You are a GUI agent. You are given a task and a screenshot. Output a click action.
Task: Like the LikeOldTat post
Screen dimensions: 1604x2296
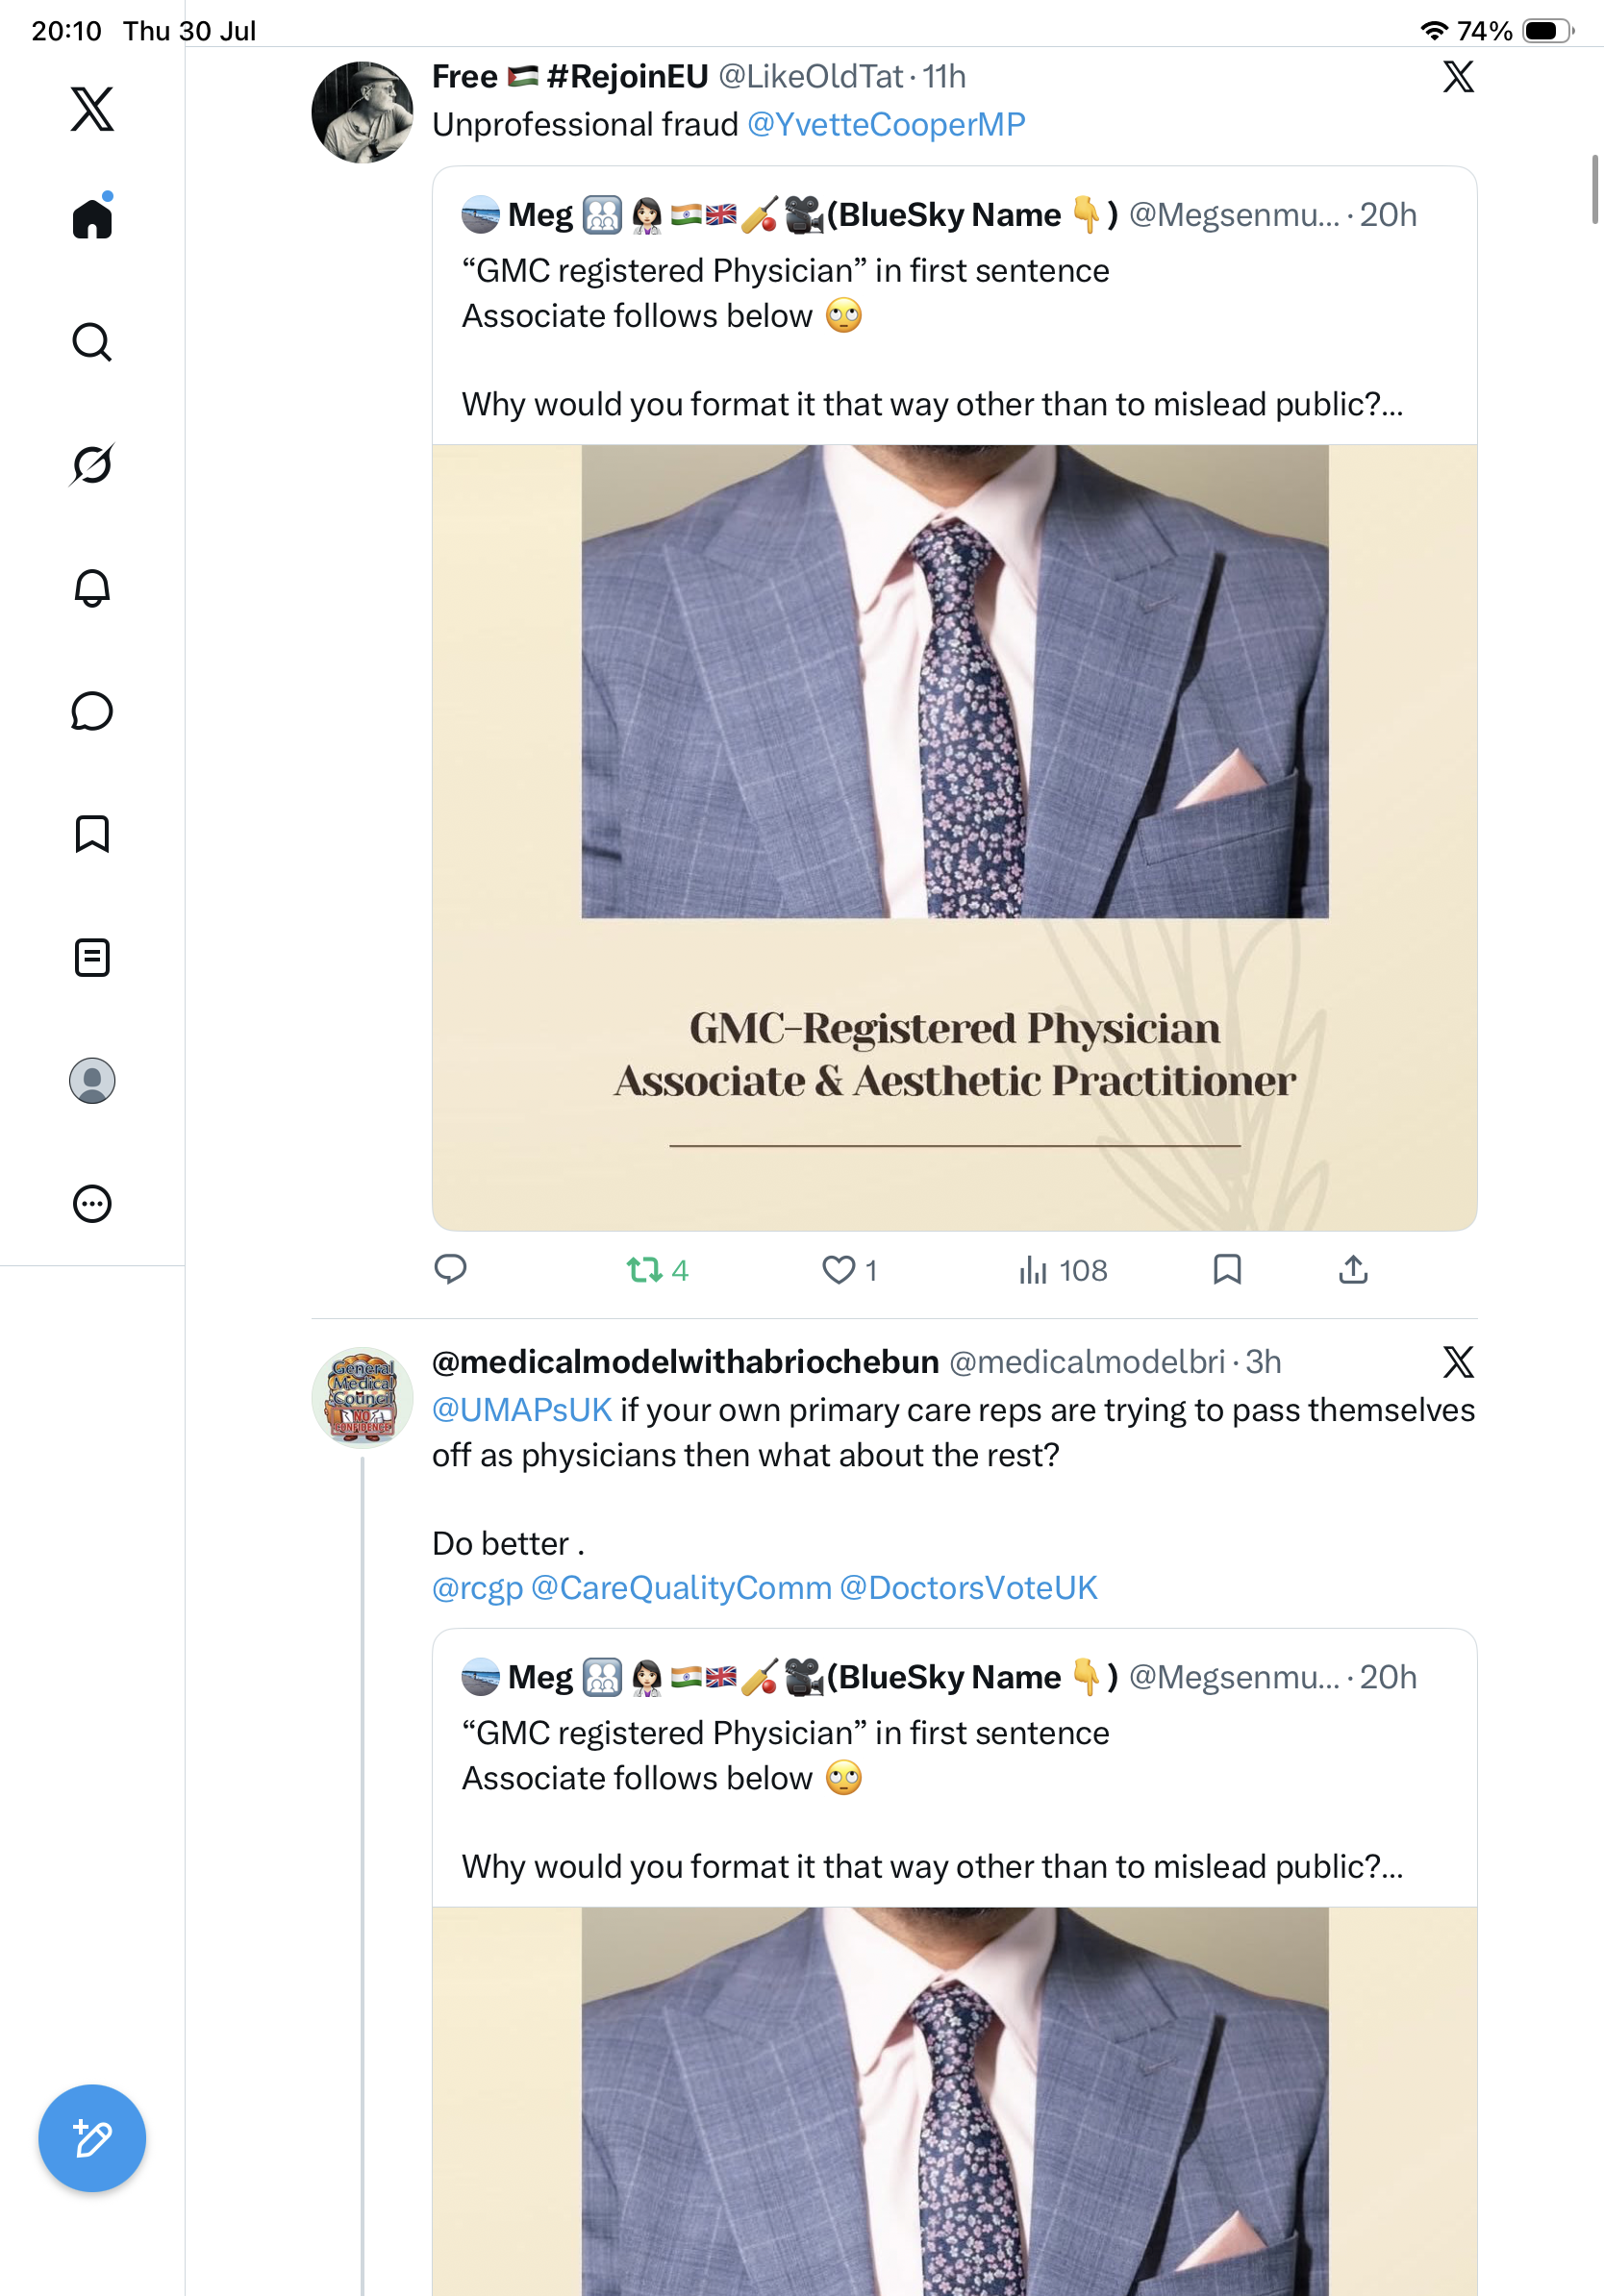coord(849,1270)
